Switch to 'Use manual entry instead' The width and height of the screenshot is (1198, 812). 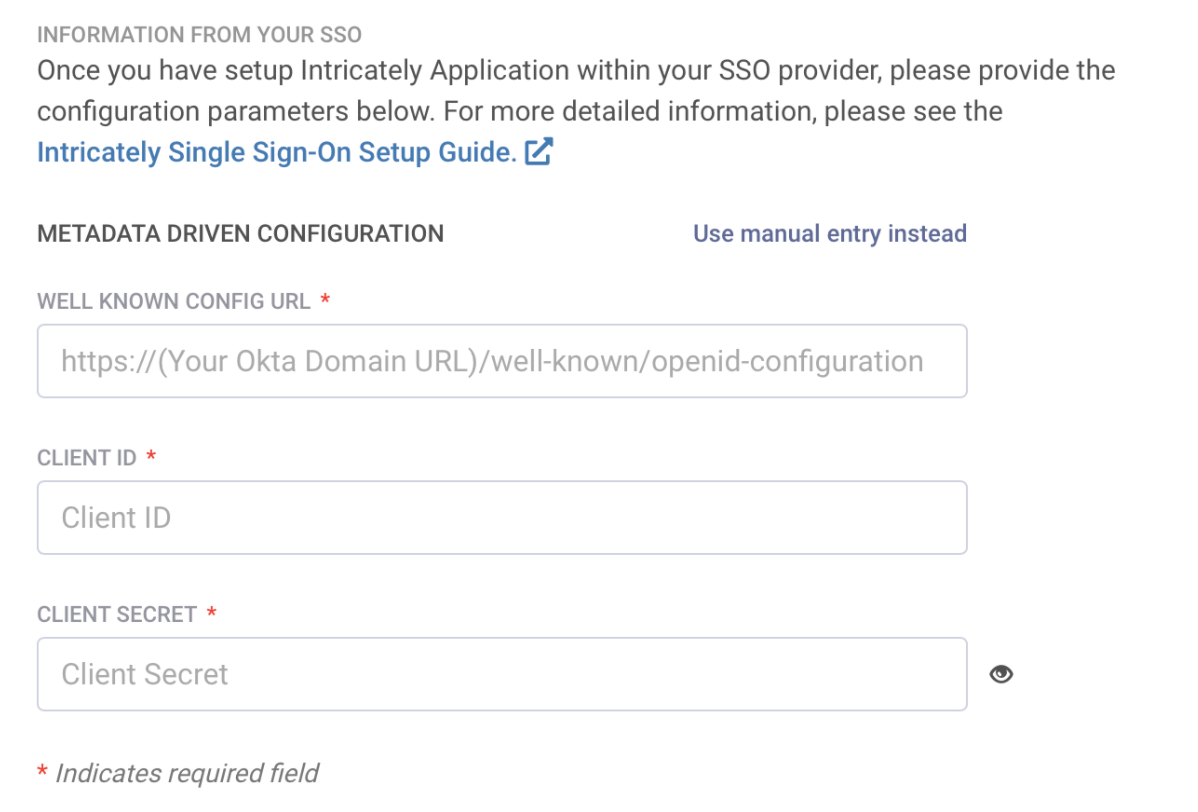click(x=829, y=234)
